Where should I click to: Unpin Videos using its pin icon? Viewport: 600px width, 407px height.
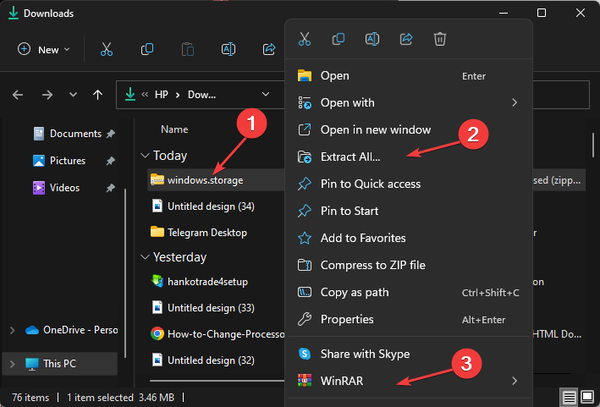coord(110,188)
